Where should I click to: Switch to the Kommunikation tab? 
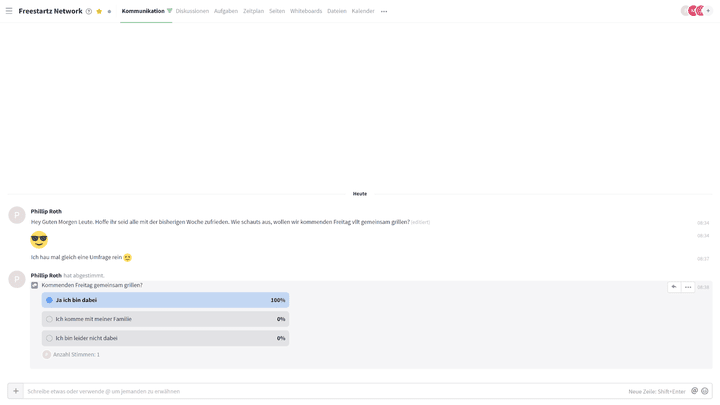click(143, 11)
